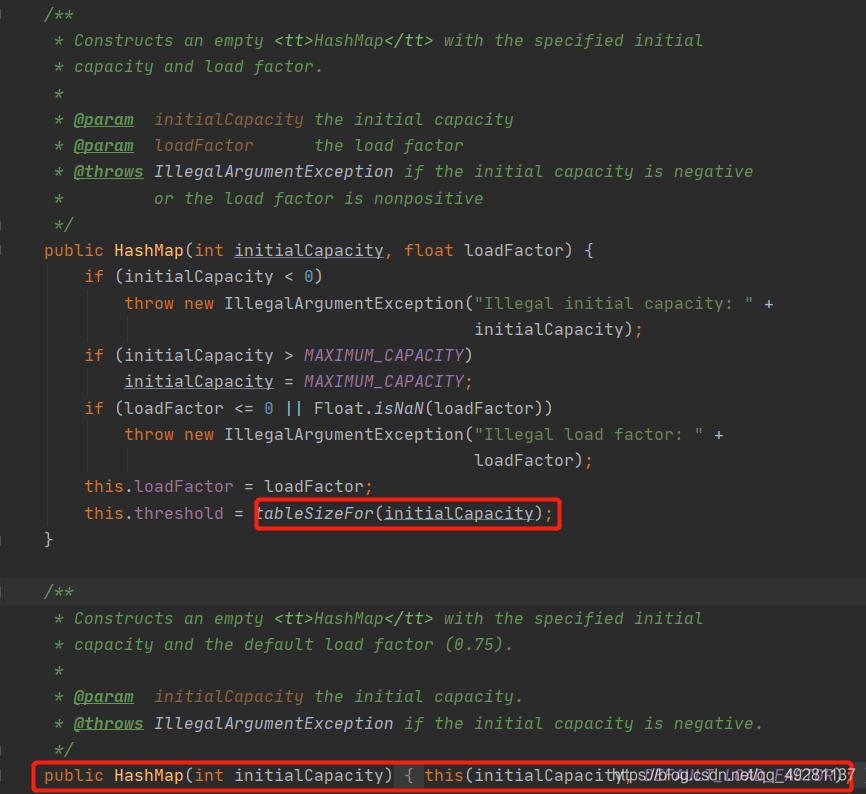Click the word default in the comment

click(279, 644)
